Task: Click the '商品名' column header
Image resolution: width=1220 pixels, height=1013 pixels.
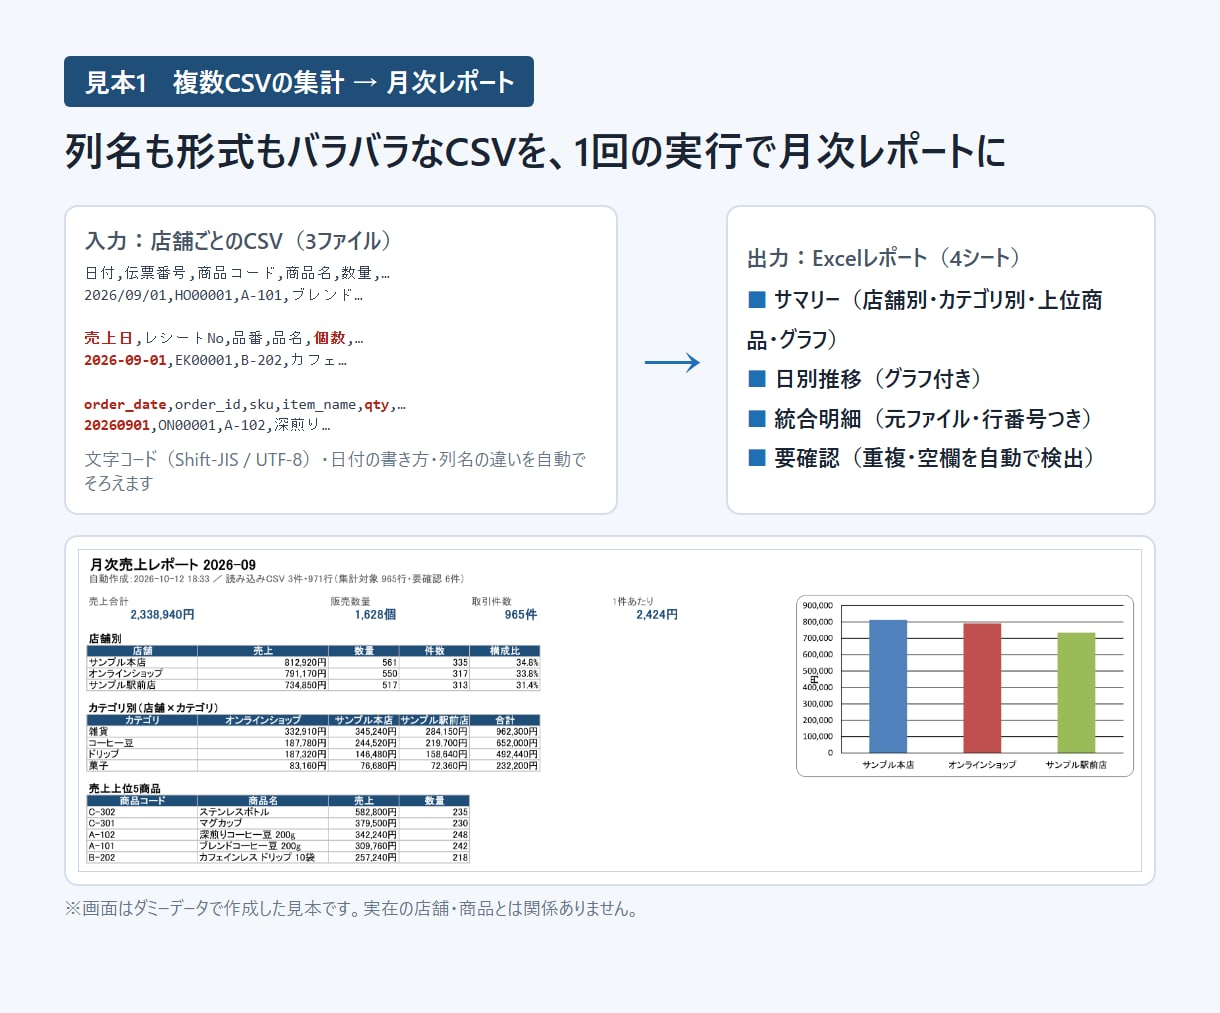Action: pyautogui.click(x=263, y=801)
